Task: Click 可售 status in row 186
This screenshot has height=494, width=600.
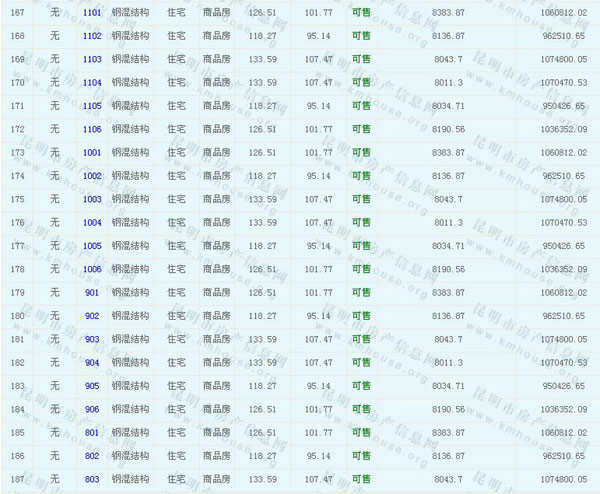Action: point(361,456)
